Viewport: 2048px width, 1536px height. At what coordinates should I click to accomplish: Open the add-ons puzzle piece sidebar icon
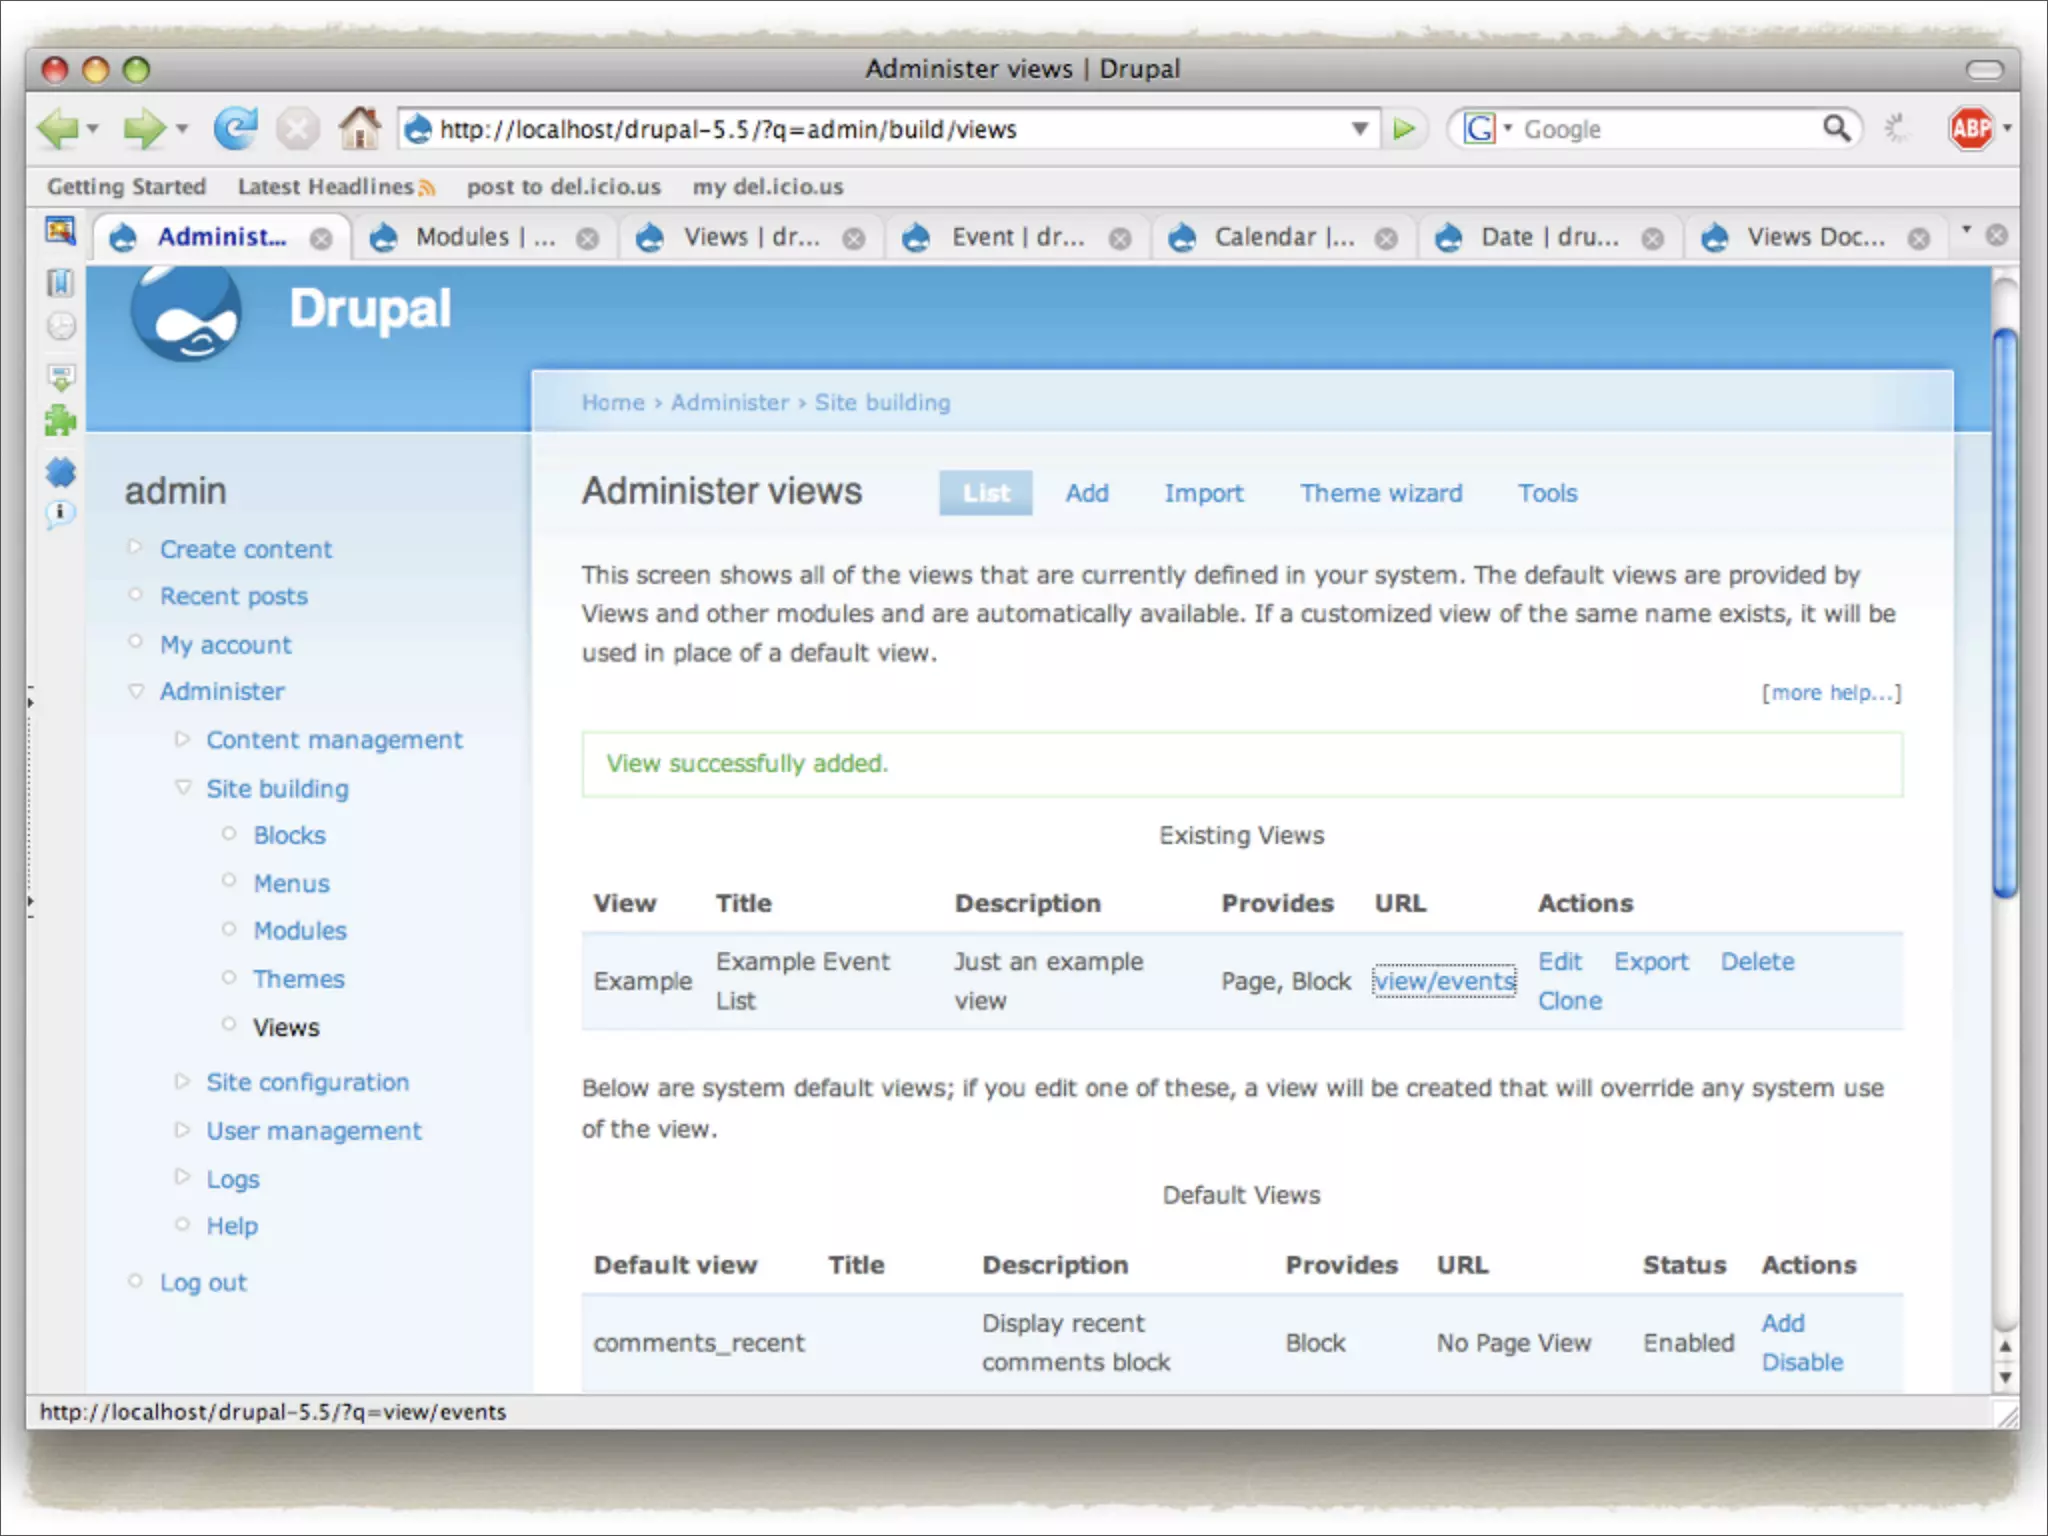[x=60, y=421]
